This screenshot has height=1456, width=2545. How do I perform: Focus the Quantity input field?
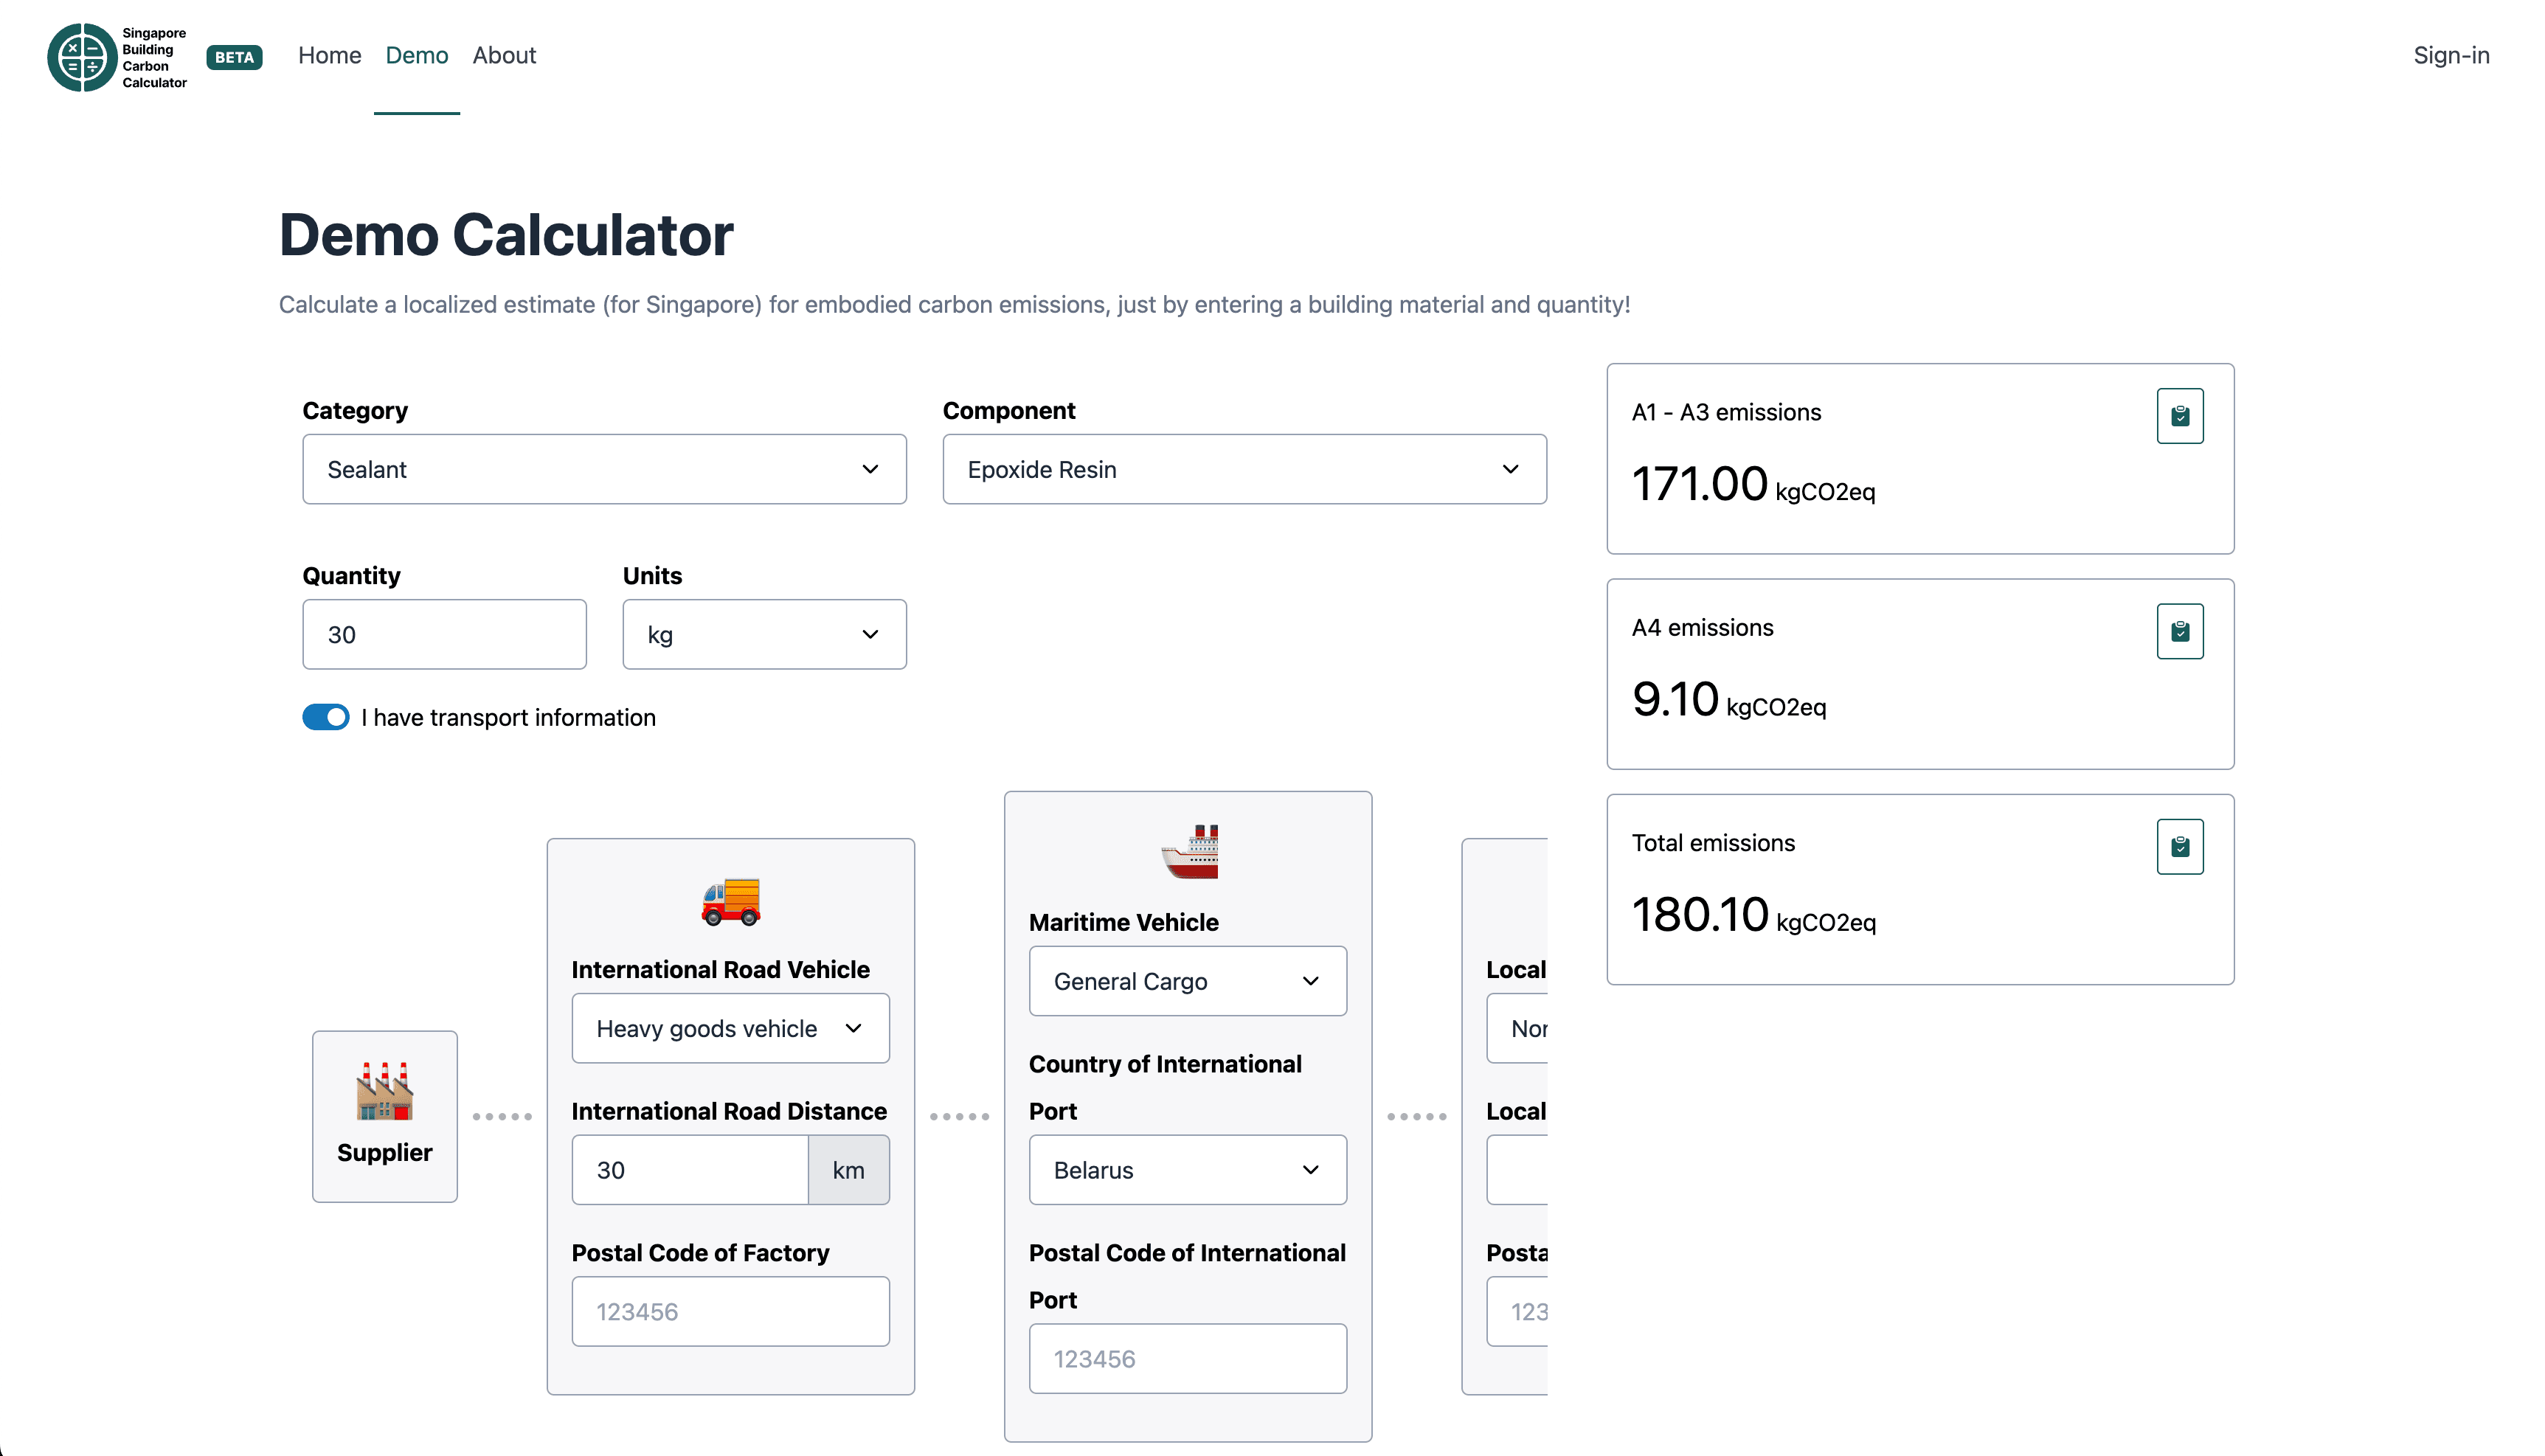pos(444,634)
